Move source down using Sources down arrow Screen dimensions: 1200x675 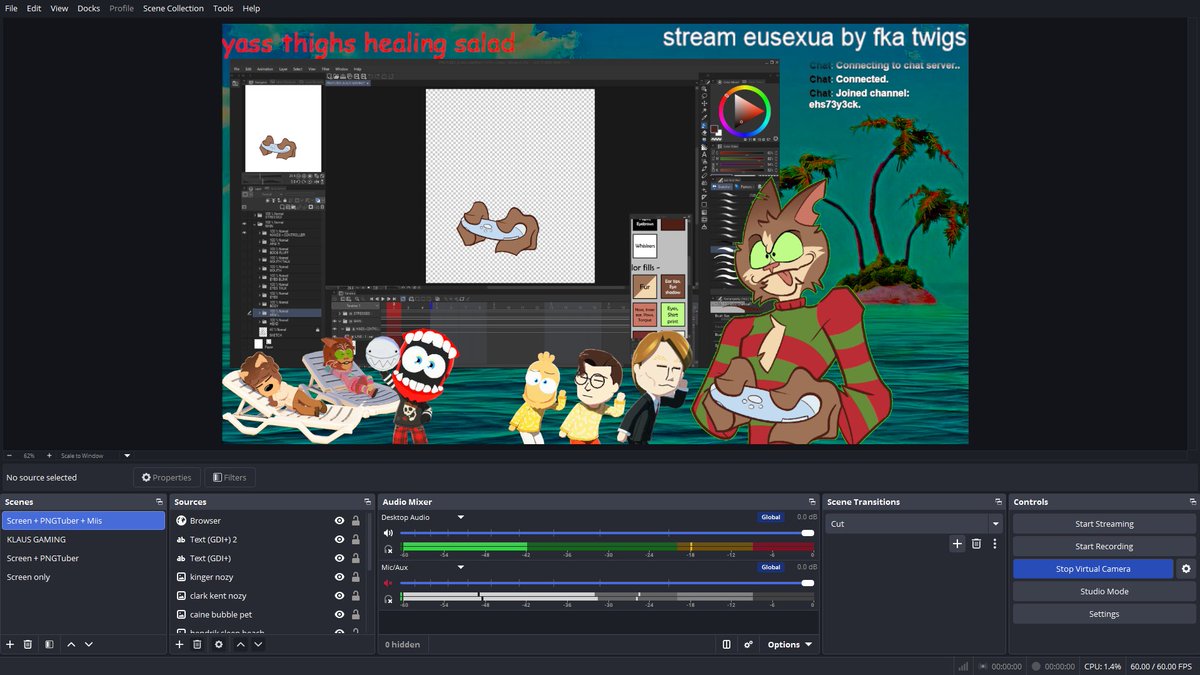tap(258, 645)
